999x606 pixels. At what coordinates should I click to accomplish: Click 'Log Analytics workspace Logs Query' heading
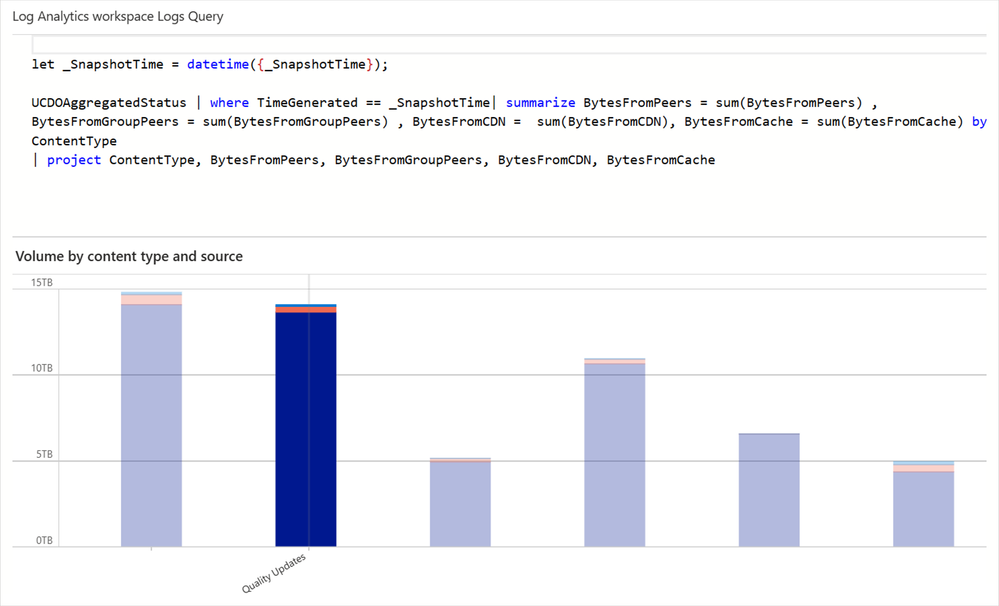tap(118, 17)
